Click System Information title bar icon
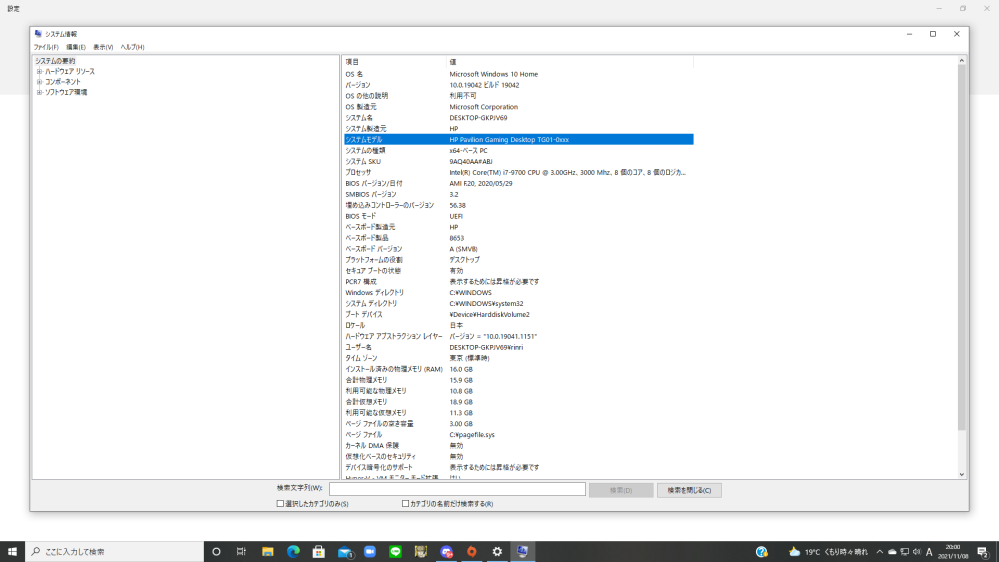Screen dimensions: 999x562 pyautogui.click(x=38, y=34)
